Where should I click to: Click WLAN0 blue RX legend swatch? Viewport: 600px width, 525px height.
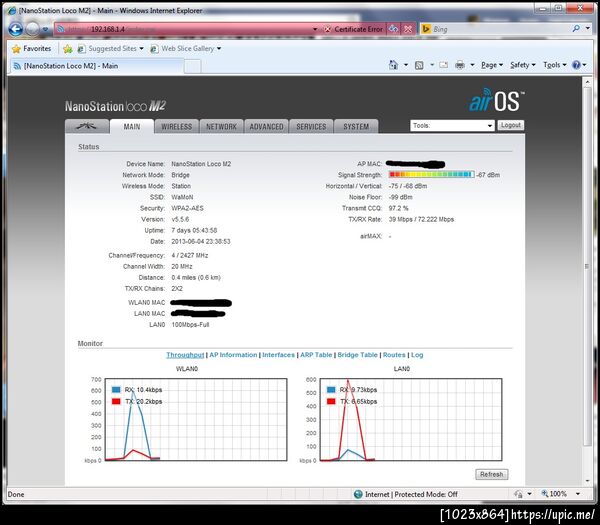click(116, 390)
